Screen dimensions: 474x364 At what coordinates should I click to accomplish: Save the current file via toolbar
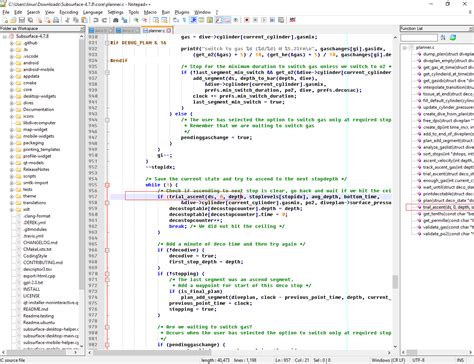22,20
